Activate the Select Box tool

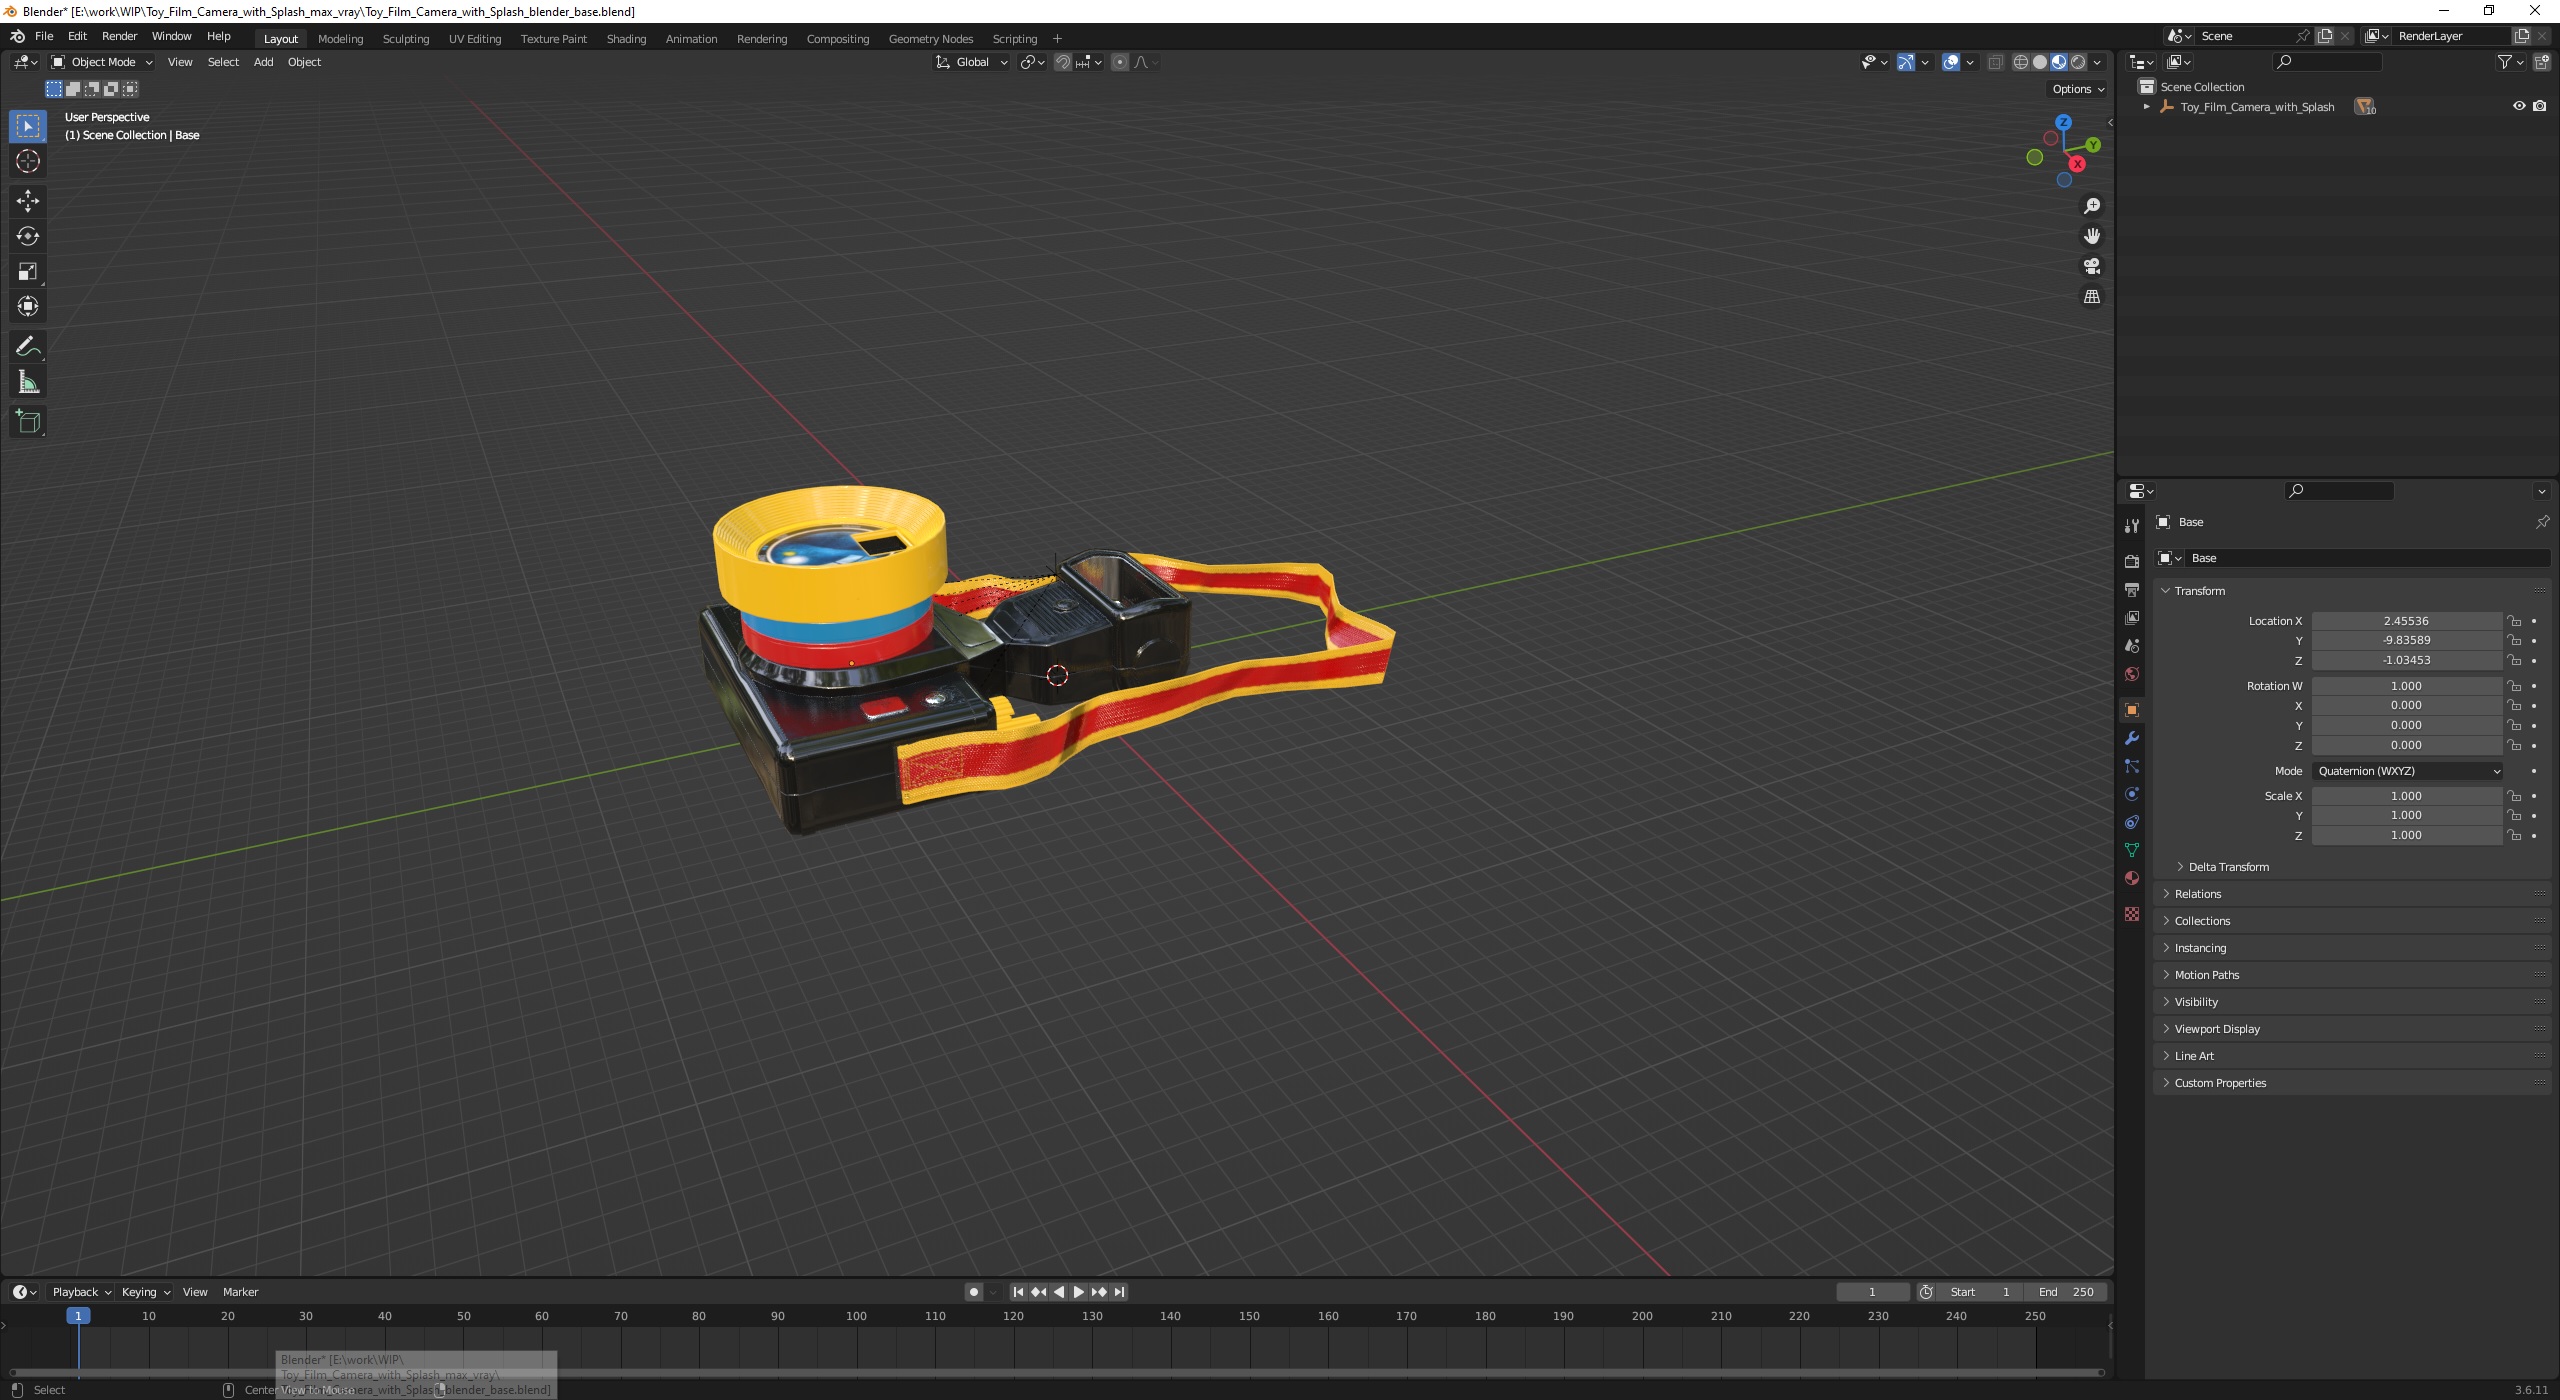tap(28, 126)
